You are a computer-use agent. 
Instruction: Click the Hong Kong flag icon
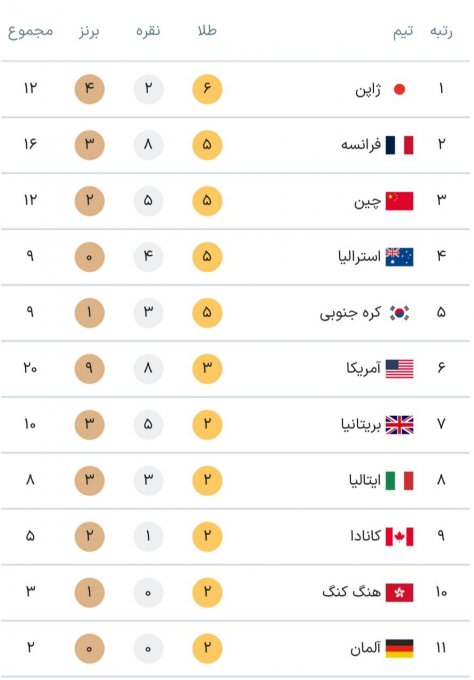(x=399, y=592)
